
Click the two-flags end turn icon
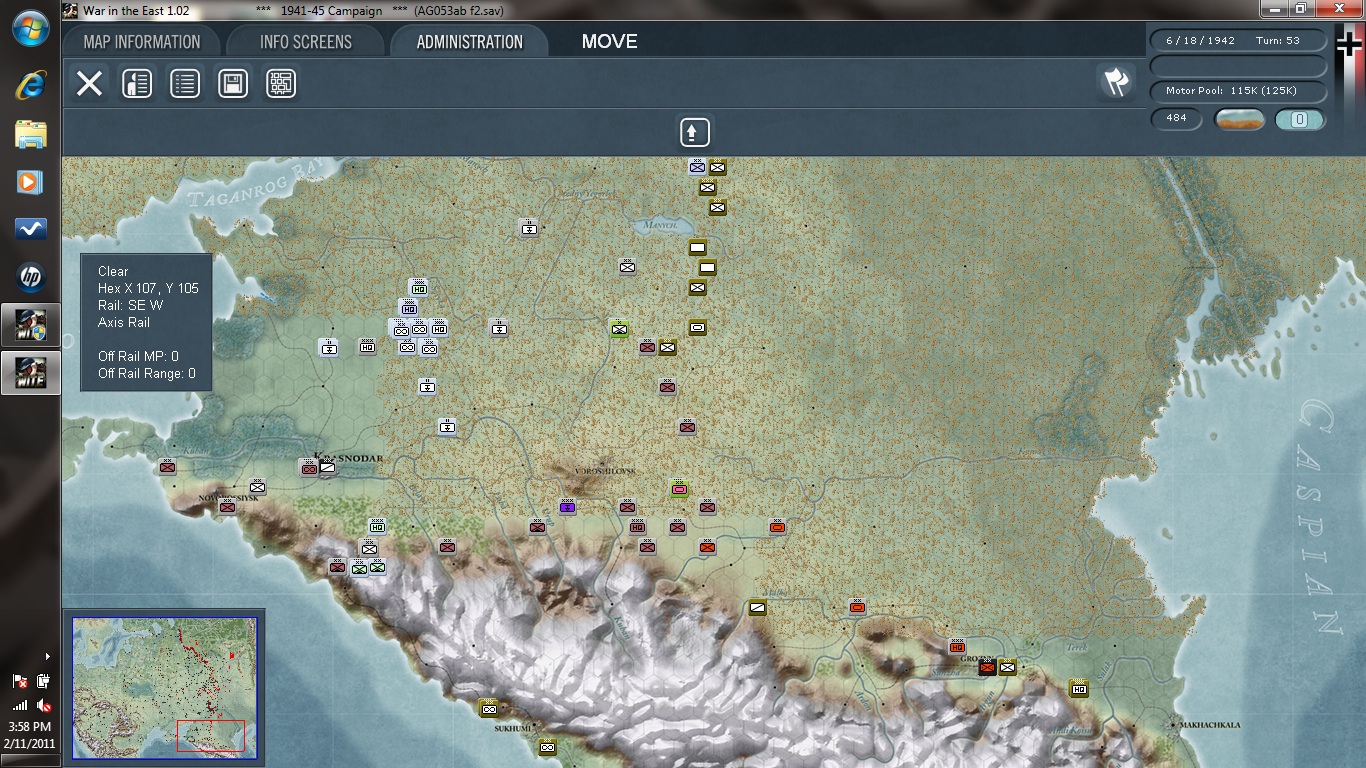(x=1115, y=82)
